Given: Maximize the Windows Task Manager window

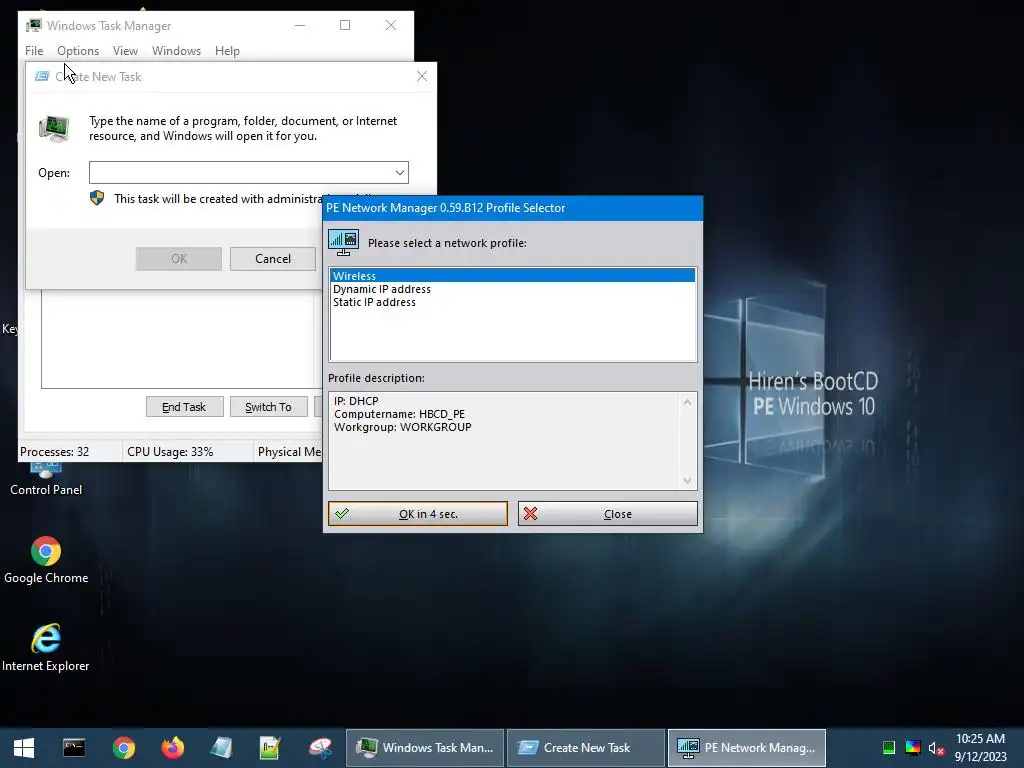Looking at the screenshot, I should click(x=345, y=25).
